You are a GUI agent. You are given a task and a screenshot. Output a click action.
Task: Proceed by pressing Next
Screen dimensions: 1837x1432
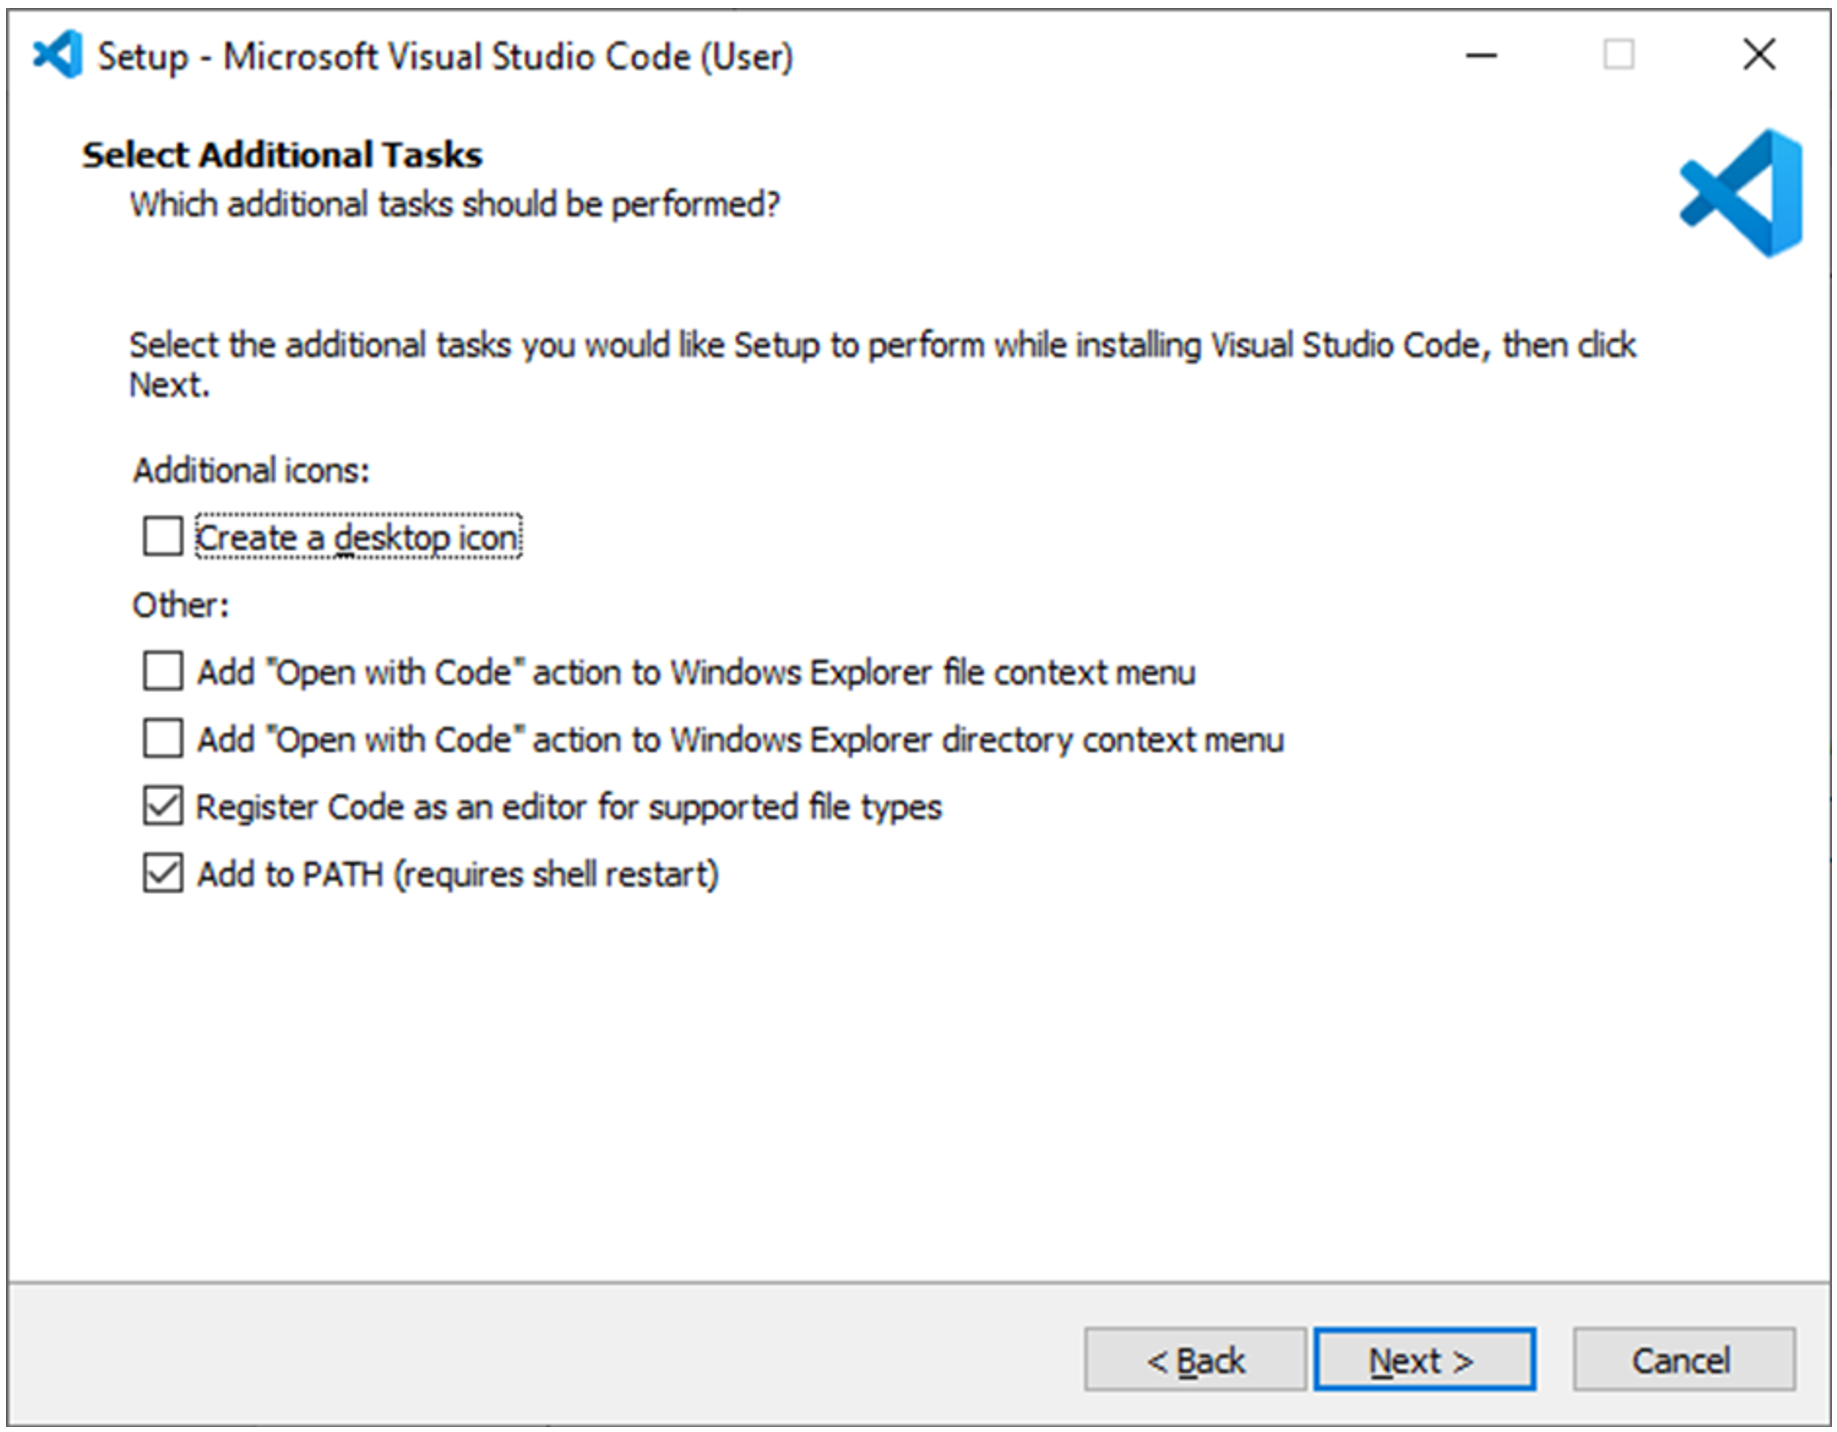[x=1424, y=1361]
